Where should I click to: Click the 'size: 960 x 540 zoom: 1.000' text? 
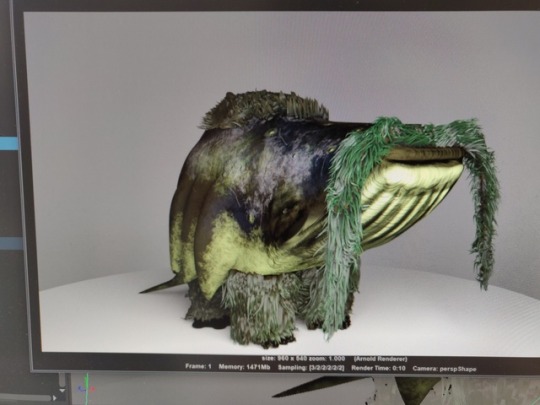pyautogui.click(x=303, y=359)
